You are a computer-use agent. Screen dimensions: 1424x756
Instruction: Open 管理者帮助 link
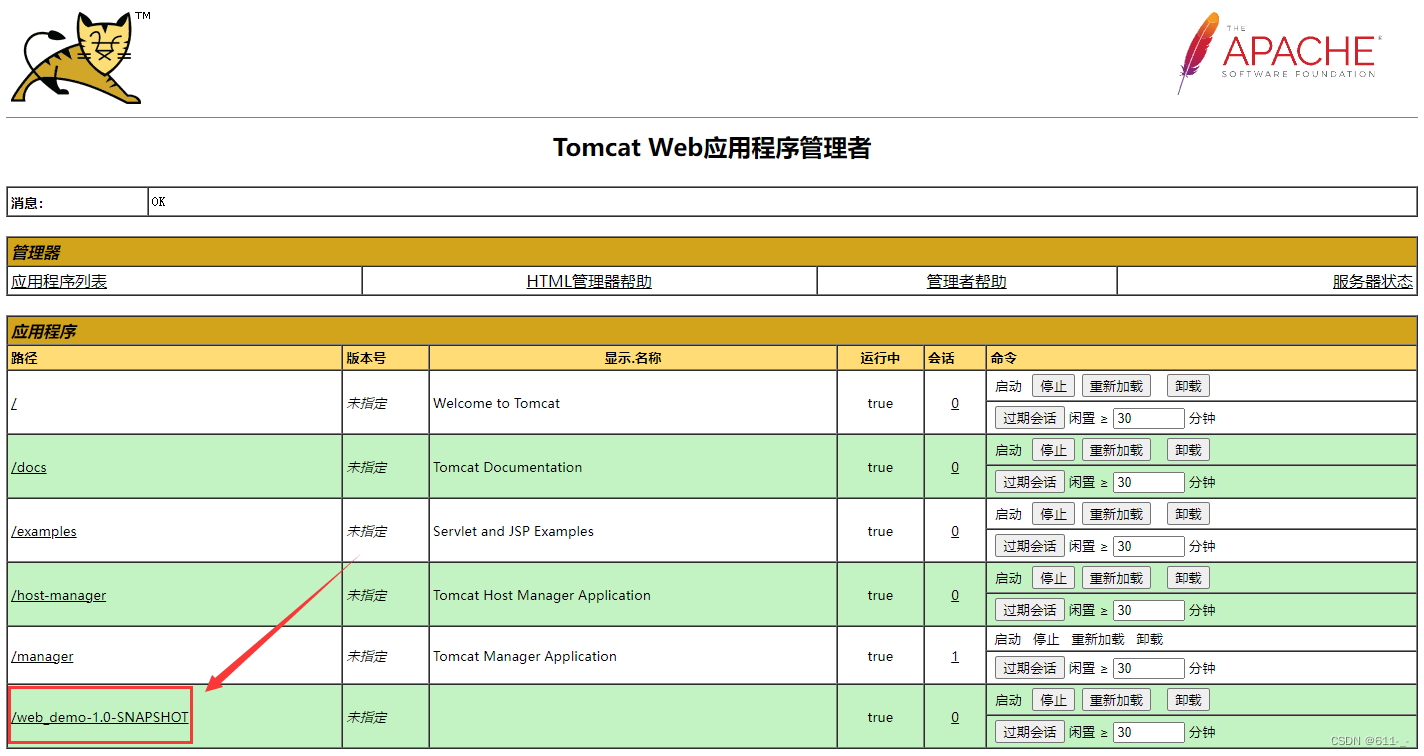tap(967, 282)
